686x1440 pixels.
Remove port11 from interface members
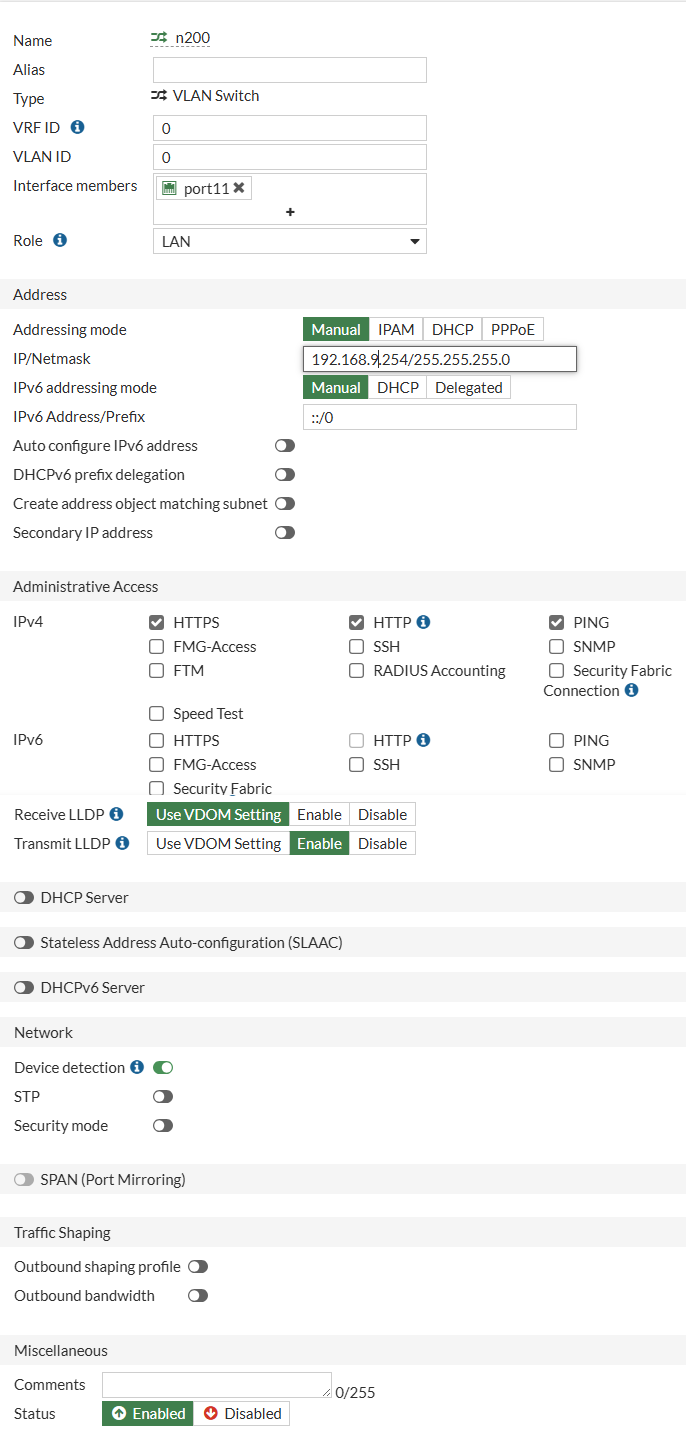point(239,188)
